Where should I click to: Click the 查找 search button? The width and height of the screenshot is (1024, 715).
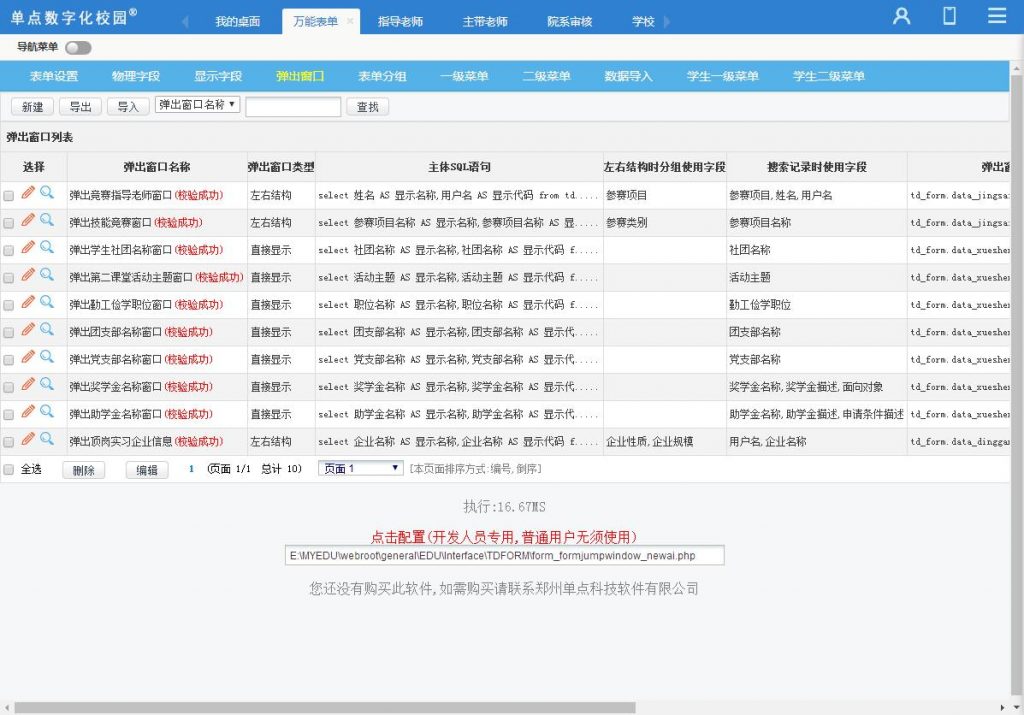coord(368,106)
